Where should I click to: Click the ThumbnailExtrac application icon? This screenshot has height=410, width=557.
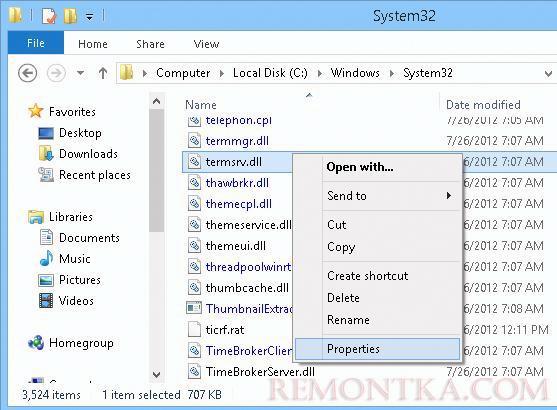coord(194,308)
